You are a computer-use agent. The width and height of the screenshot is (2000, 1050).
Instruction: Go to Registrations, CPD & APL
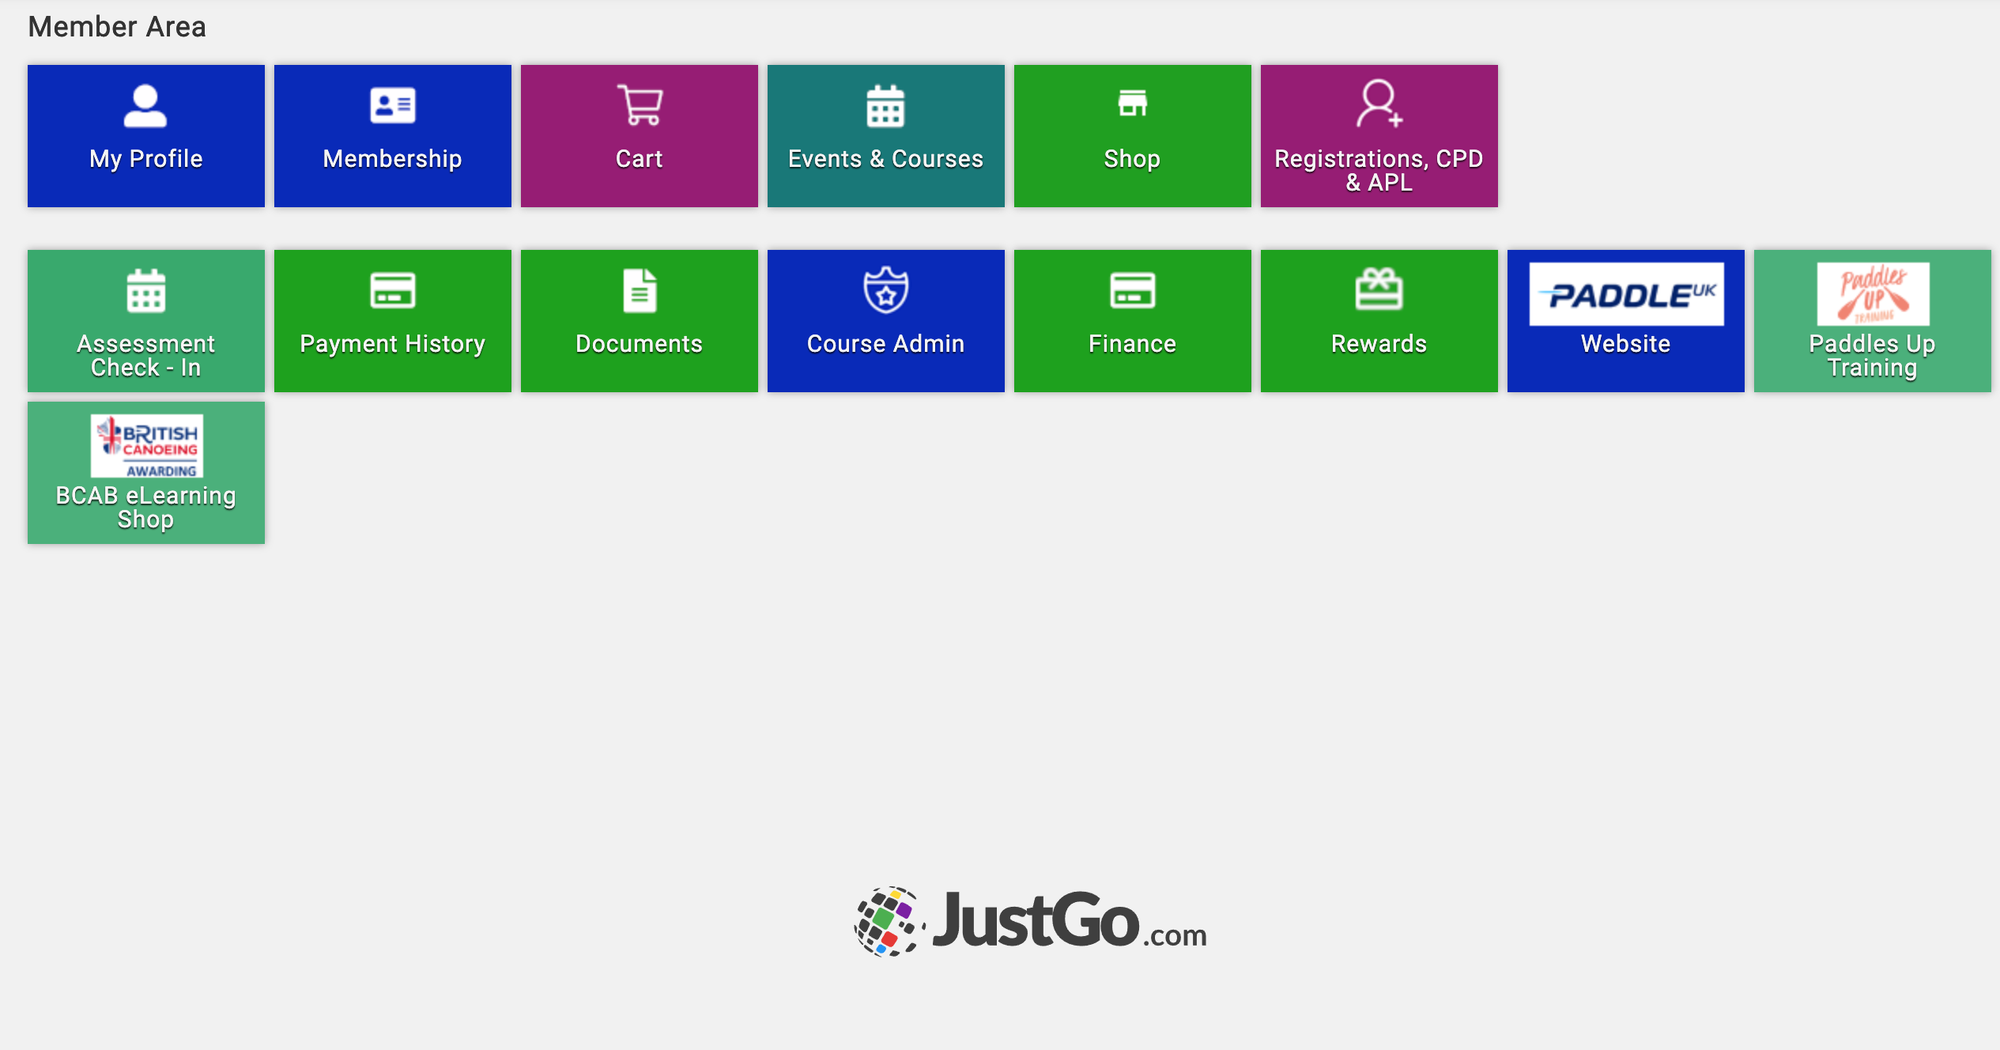click(x=1379, y=136)
